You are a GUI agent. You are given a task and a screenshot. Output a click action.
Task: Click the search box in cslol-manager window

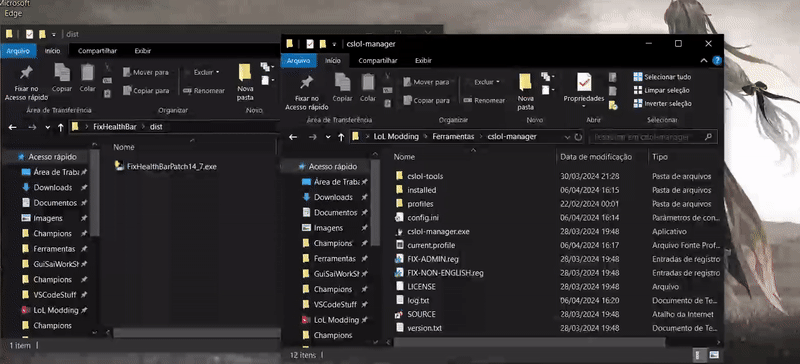pos(653,137)
